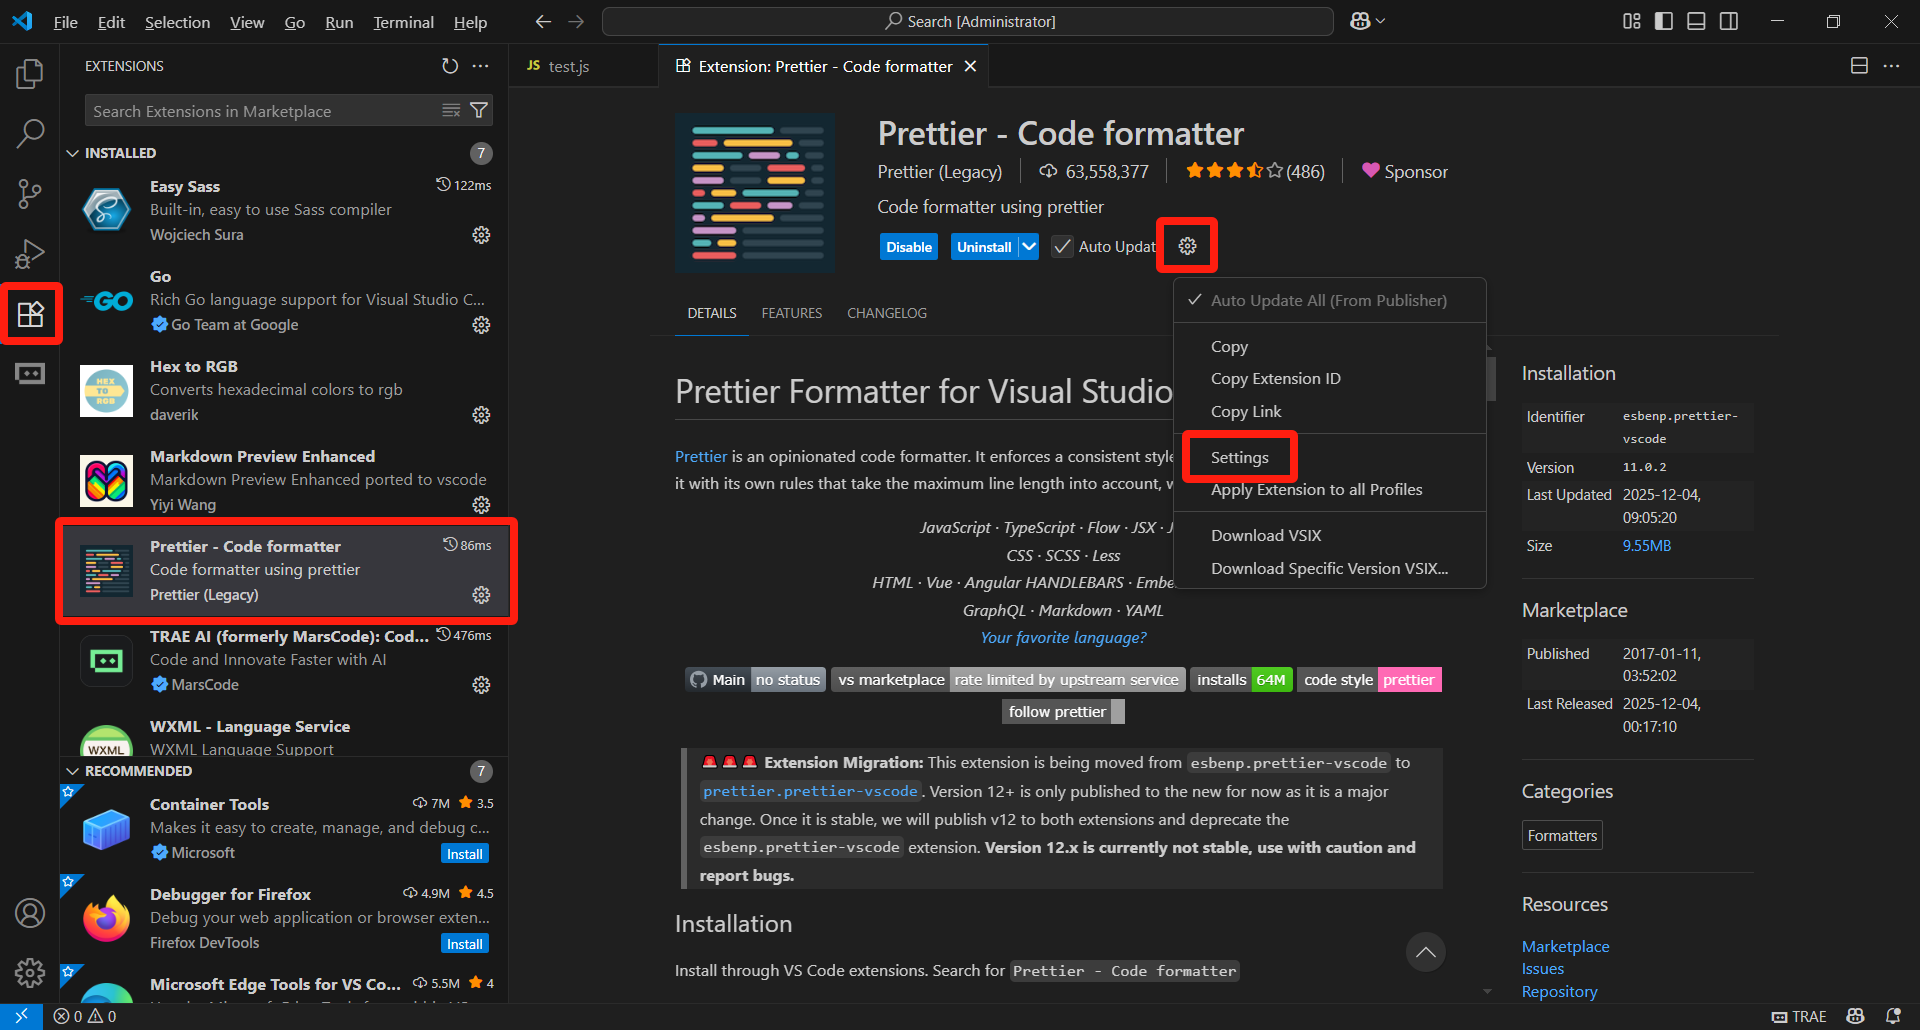Image resolution: width=1920 pixels, height=1030 pixels.
Task: Choose Settings in the context menu
Action: pyautogui.click(x=1240, y=457)
